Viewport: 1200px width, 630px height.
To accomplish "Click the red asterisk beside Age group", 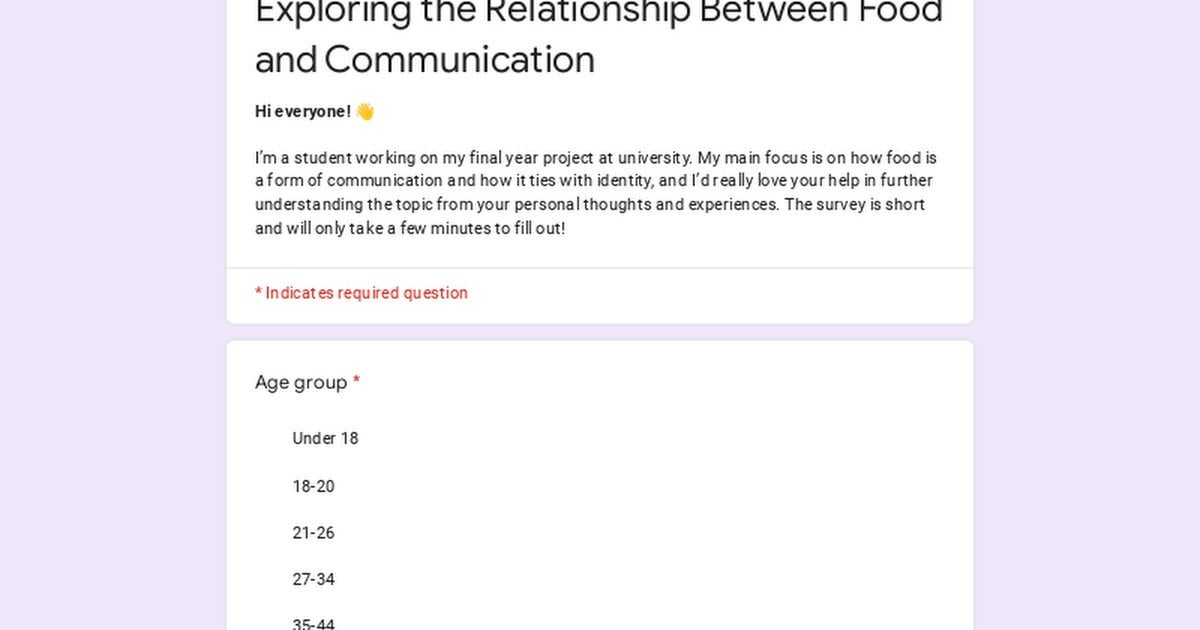I will coord(357,381).
